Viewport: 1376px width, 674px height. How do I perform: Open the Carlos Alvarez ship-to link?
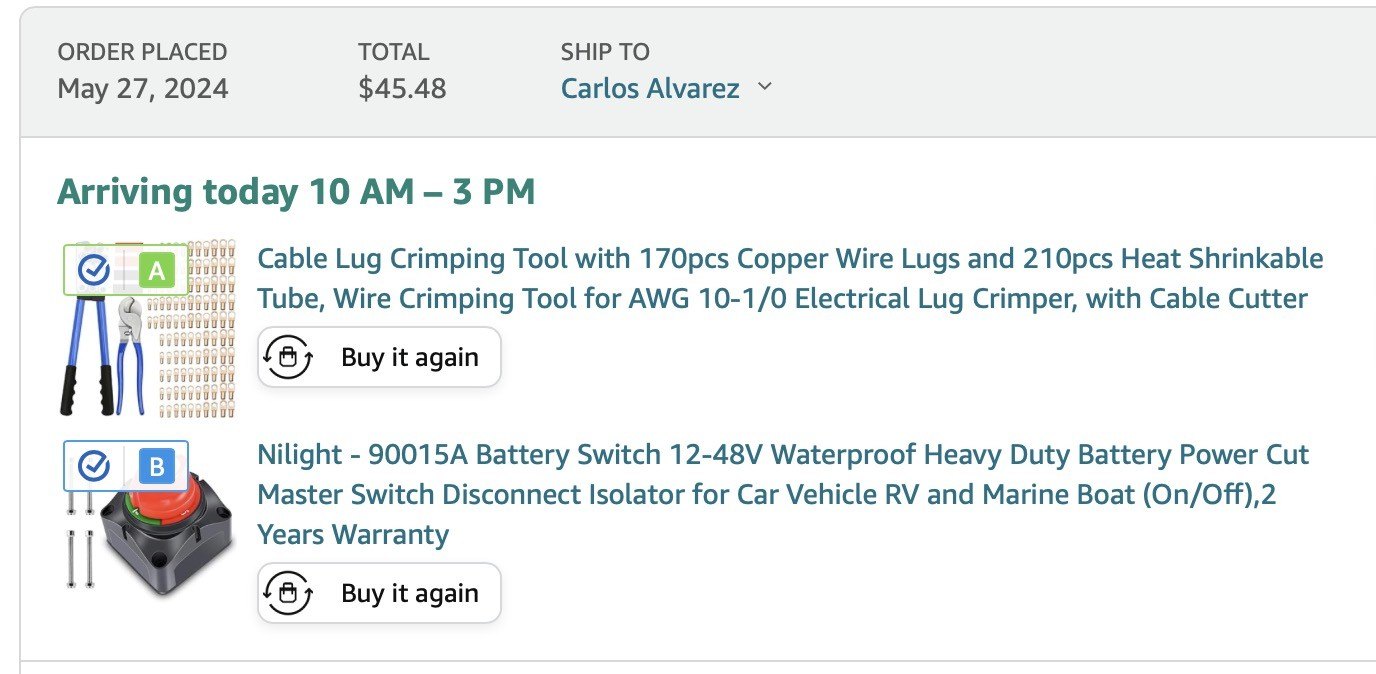[x=650, y=88]
